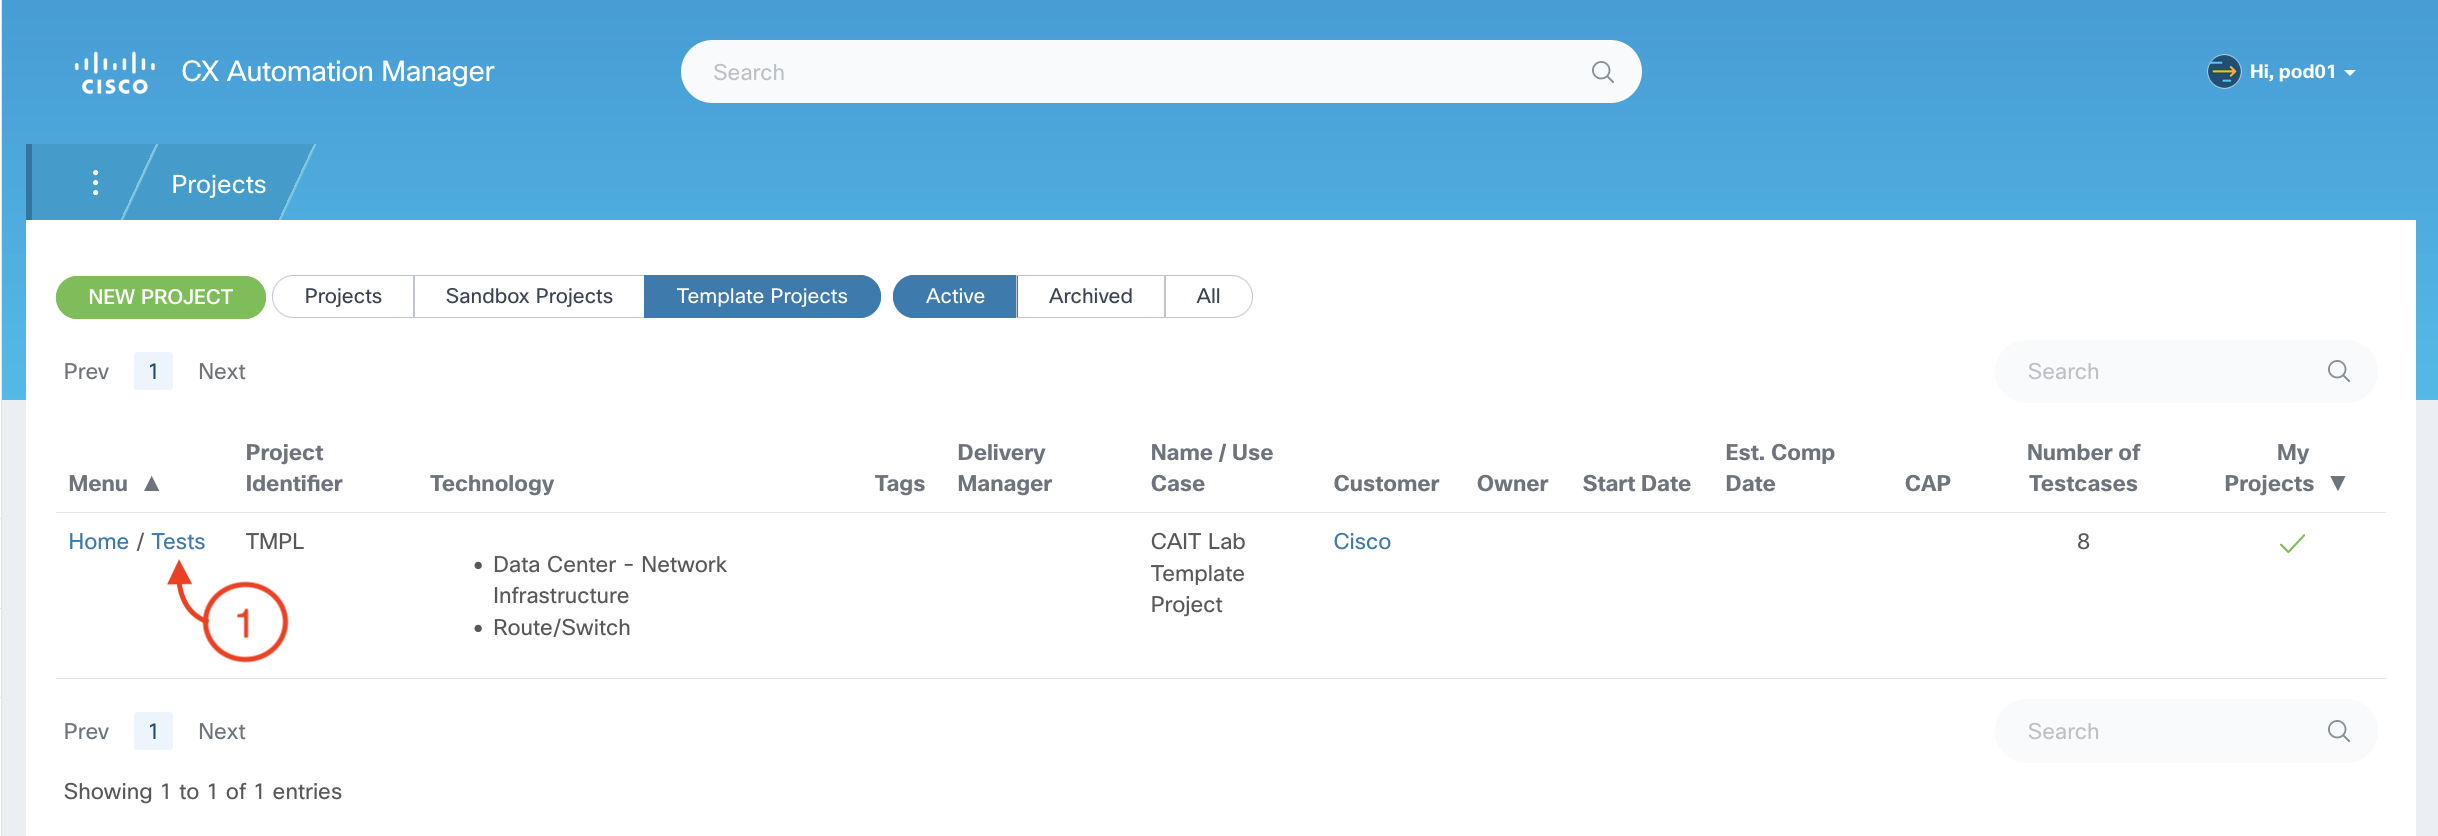
Task: Show All projects filter
Action: (1207, 297)
